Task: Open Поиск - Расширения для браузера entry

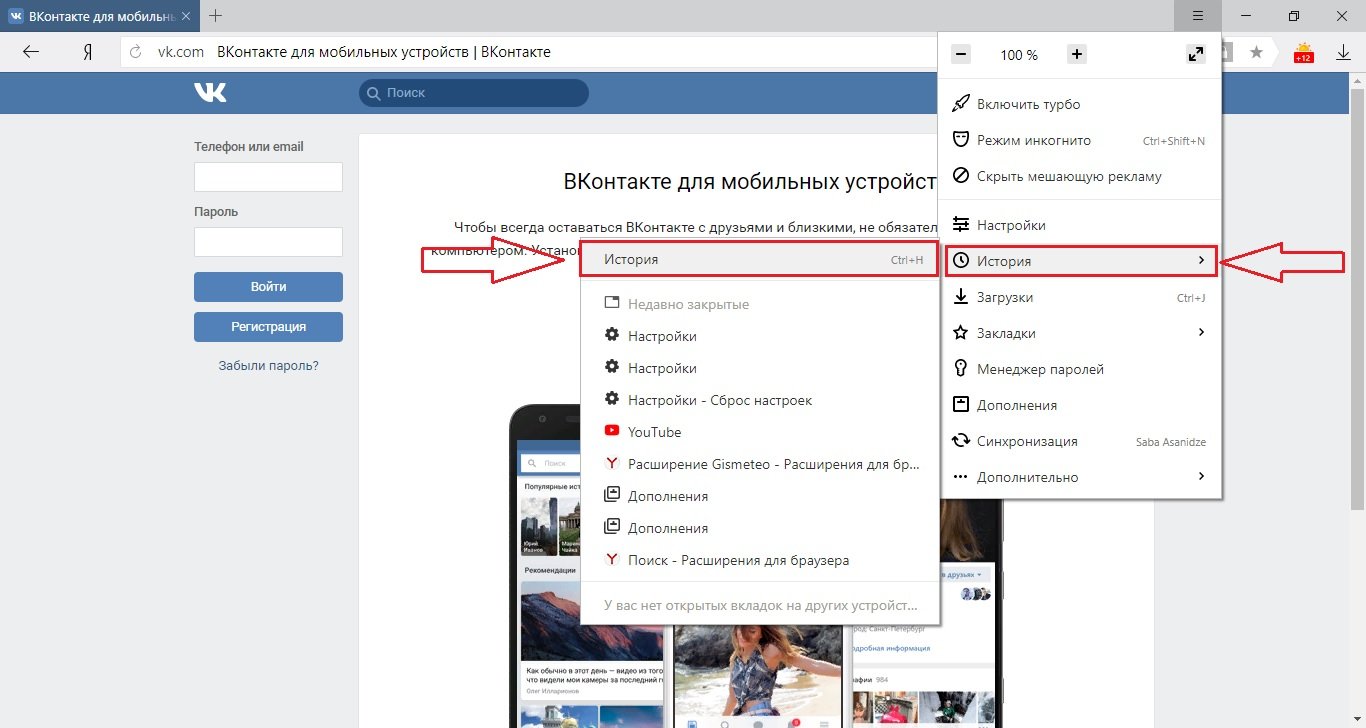Action: click(760, 560)
